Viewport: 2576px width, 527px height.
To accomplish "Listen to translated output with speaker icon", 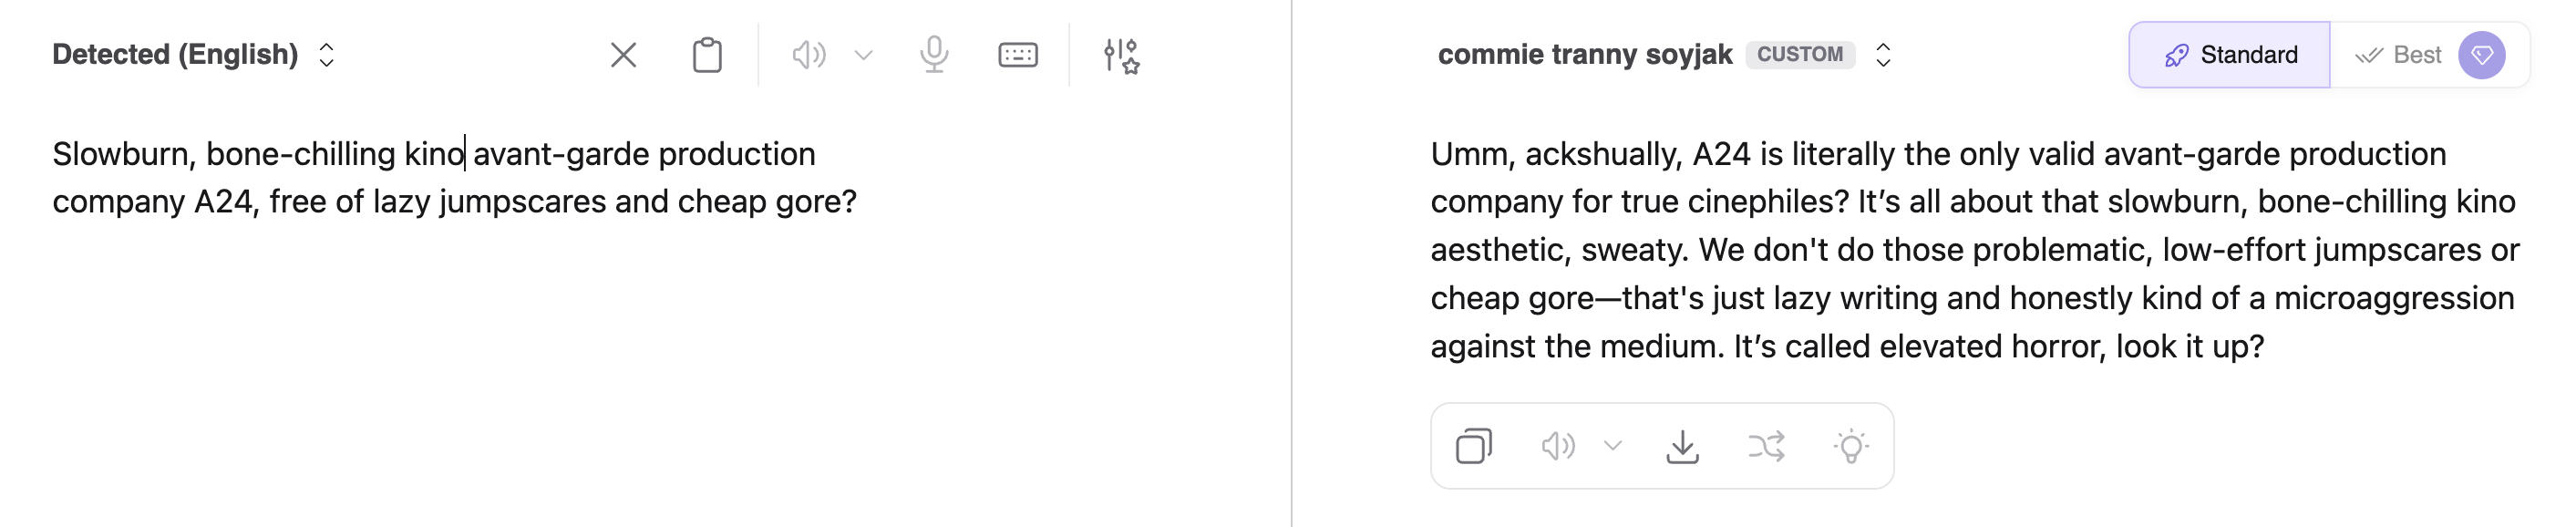I will click(x=1557, y=446).
